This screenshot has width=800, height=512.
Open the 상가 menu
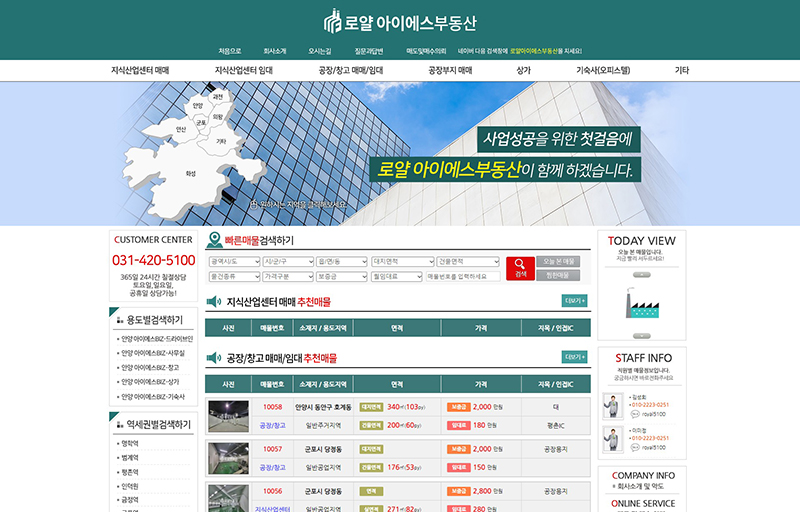523,70
